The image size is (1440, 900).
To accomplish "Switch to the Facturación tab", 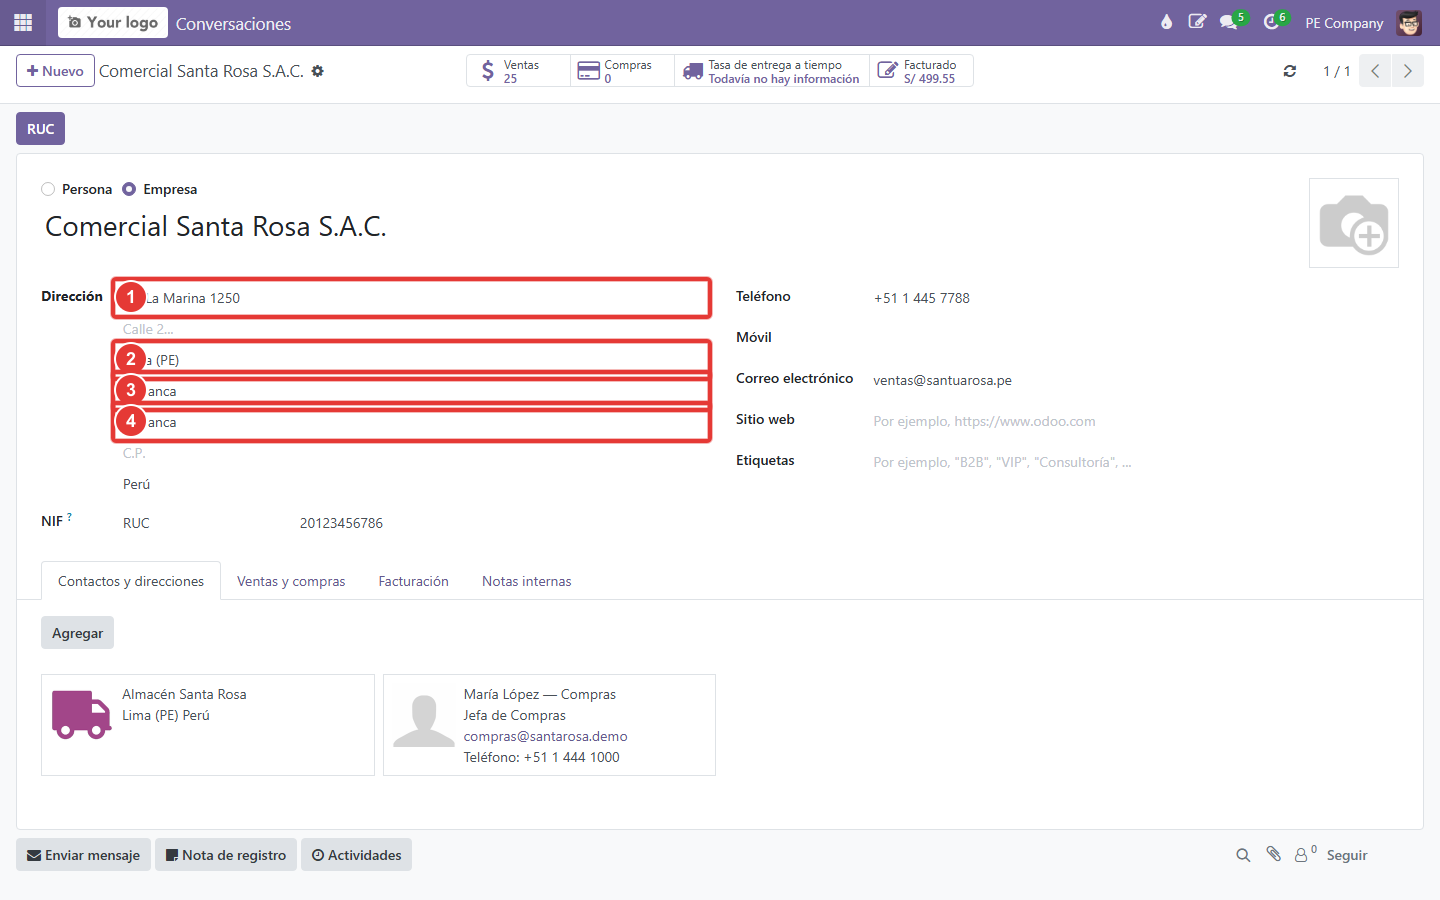I will click(413, 581).
